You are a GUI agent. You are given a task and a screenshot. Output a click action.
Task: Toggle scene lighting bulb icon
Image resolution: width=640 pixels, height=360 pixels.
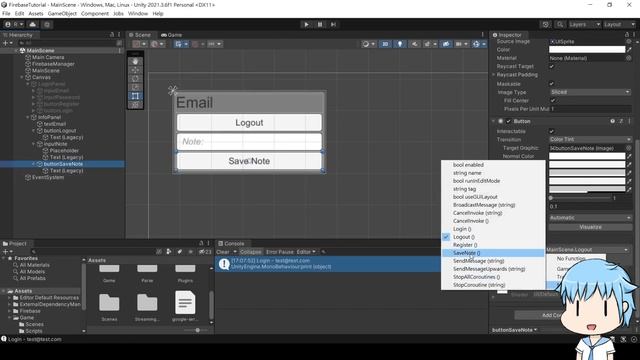(x=400, y=44)
